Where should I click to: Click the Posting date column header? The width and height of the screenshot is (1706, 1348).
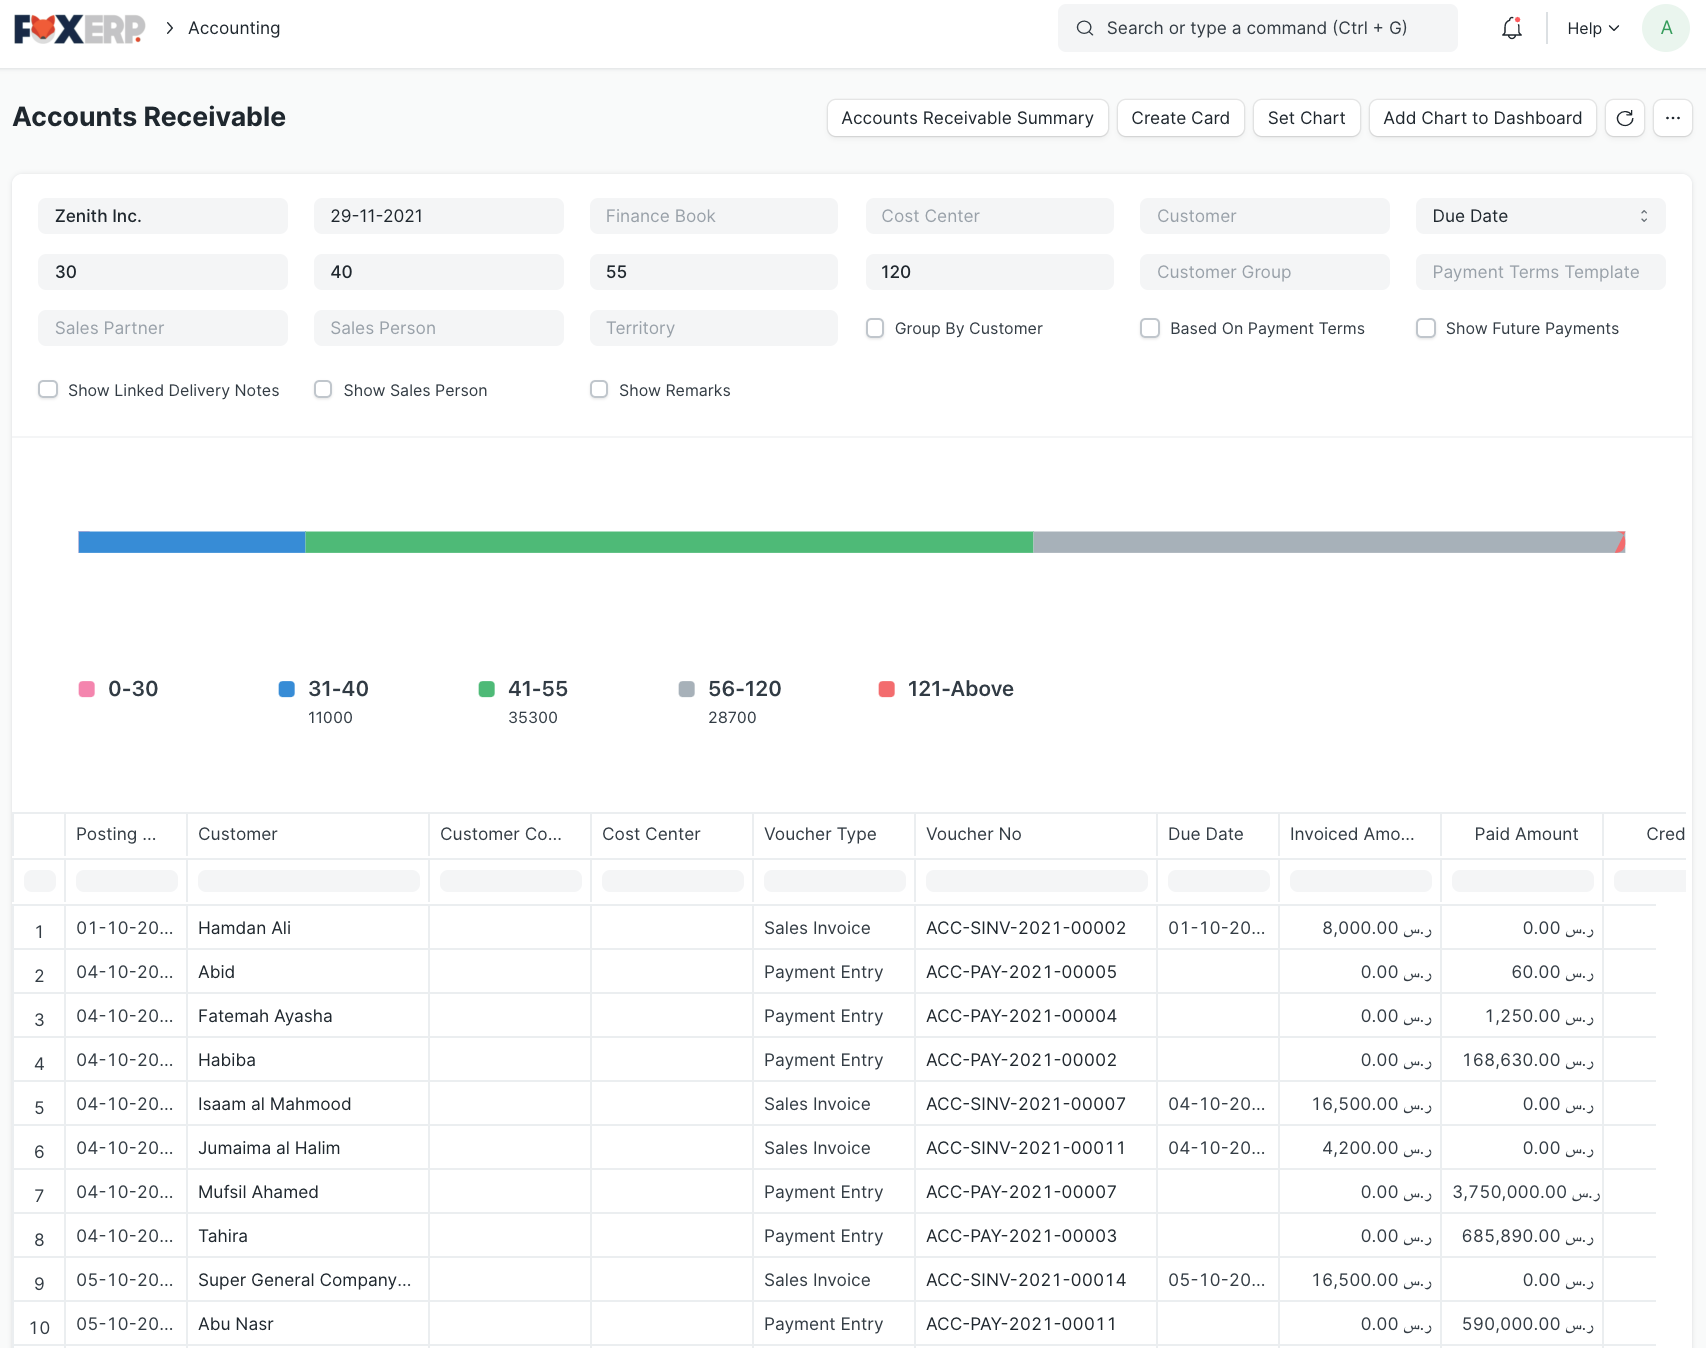coord(126,834)
